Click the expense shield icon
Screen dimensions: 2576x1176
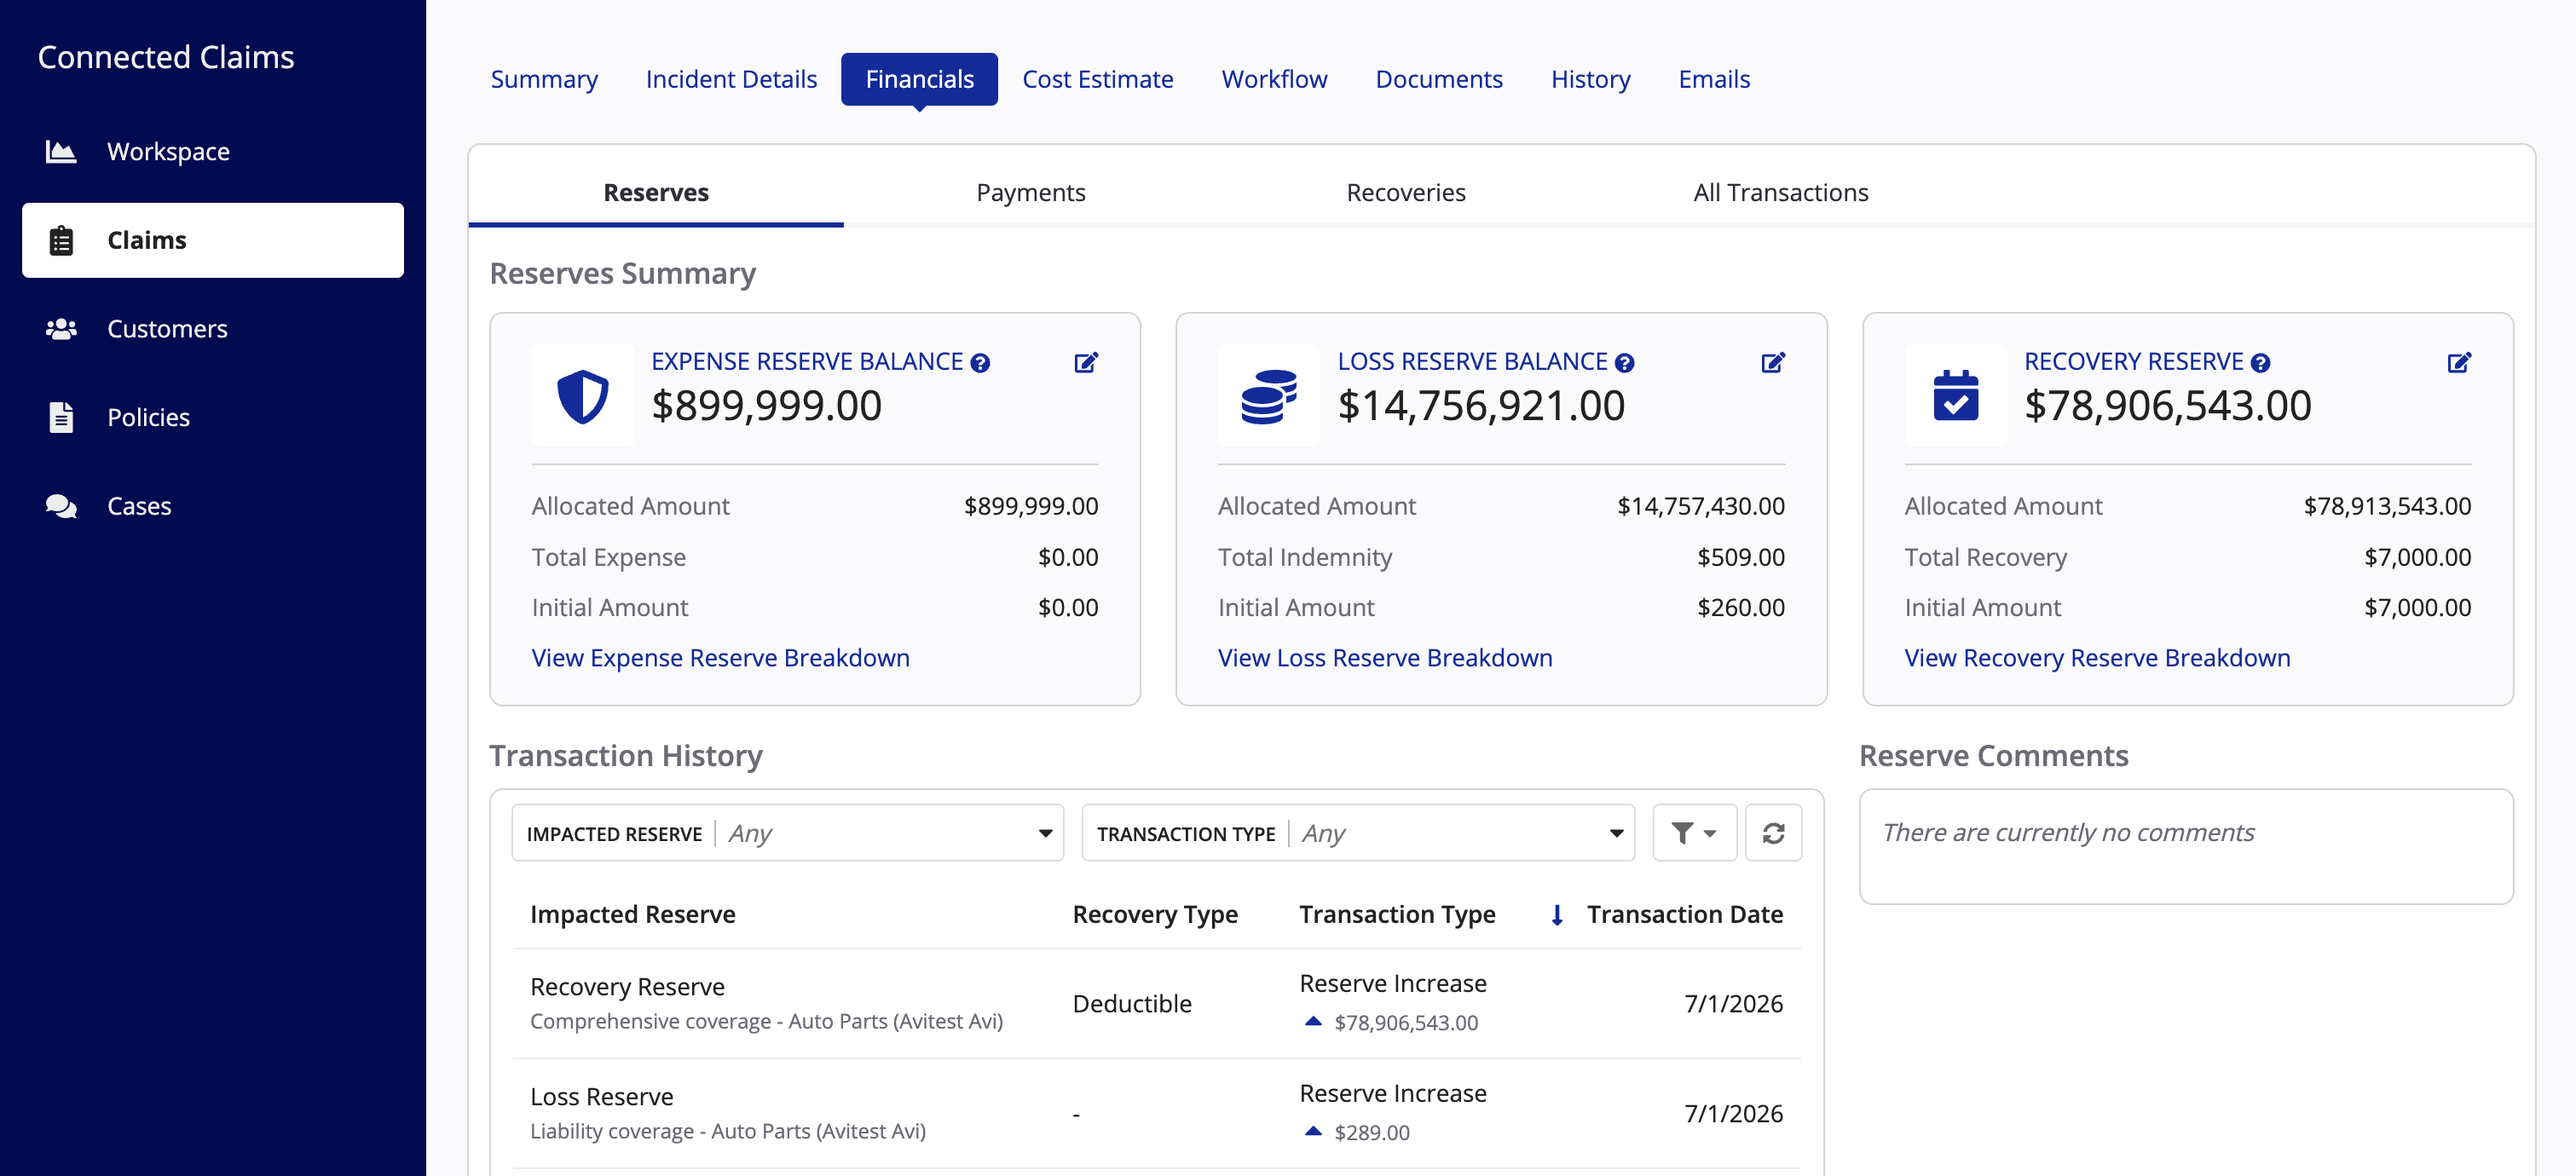click(x=583, y=396)
